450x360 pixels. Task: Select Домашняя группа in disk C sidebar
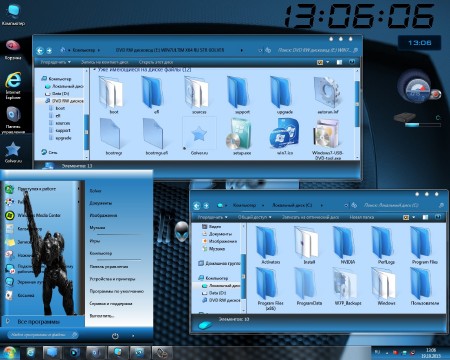tap(219, 263)
